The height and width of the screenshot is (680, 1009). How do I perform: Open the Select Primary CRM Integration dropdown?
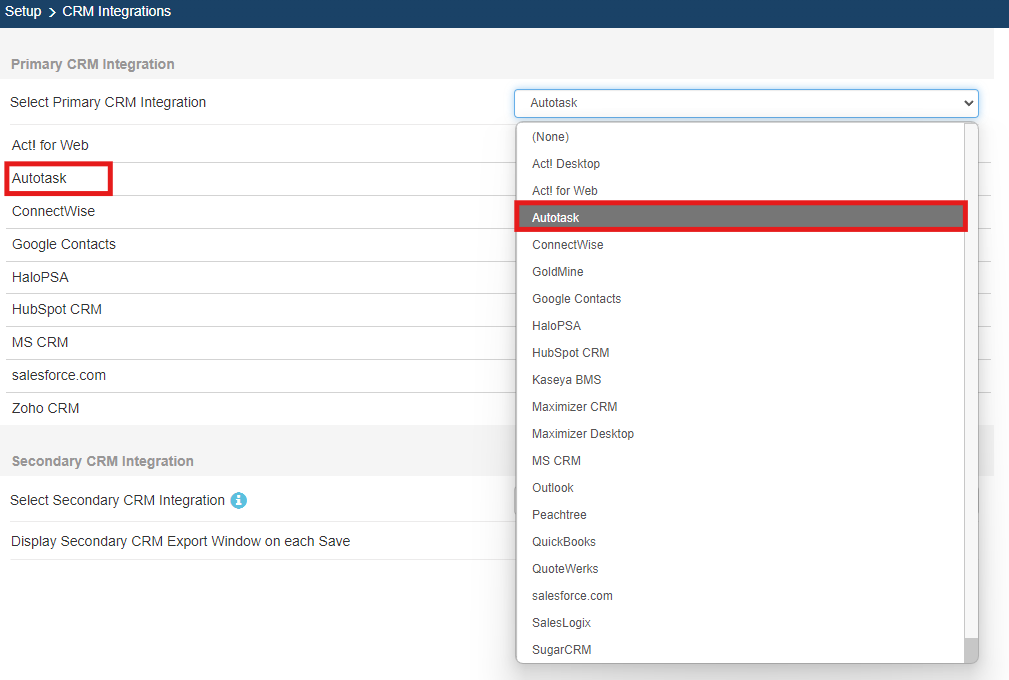click(745, 103)
